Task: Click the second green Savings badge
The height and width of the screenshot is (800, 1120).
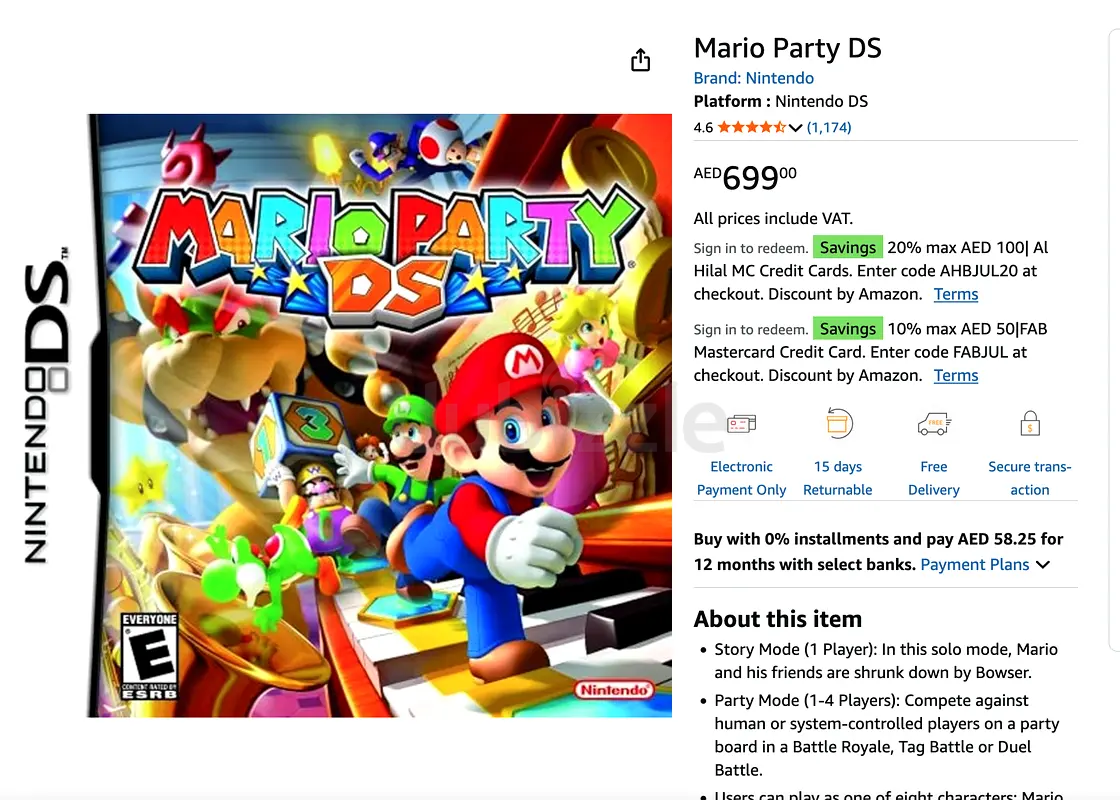Action: click(x=848, y=329)
